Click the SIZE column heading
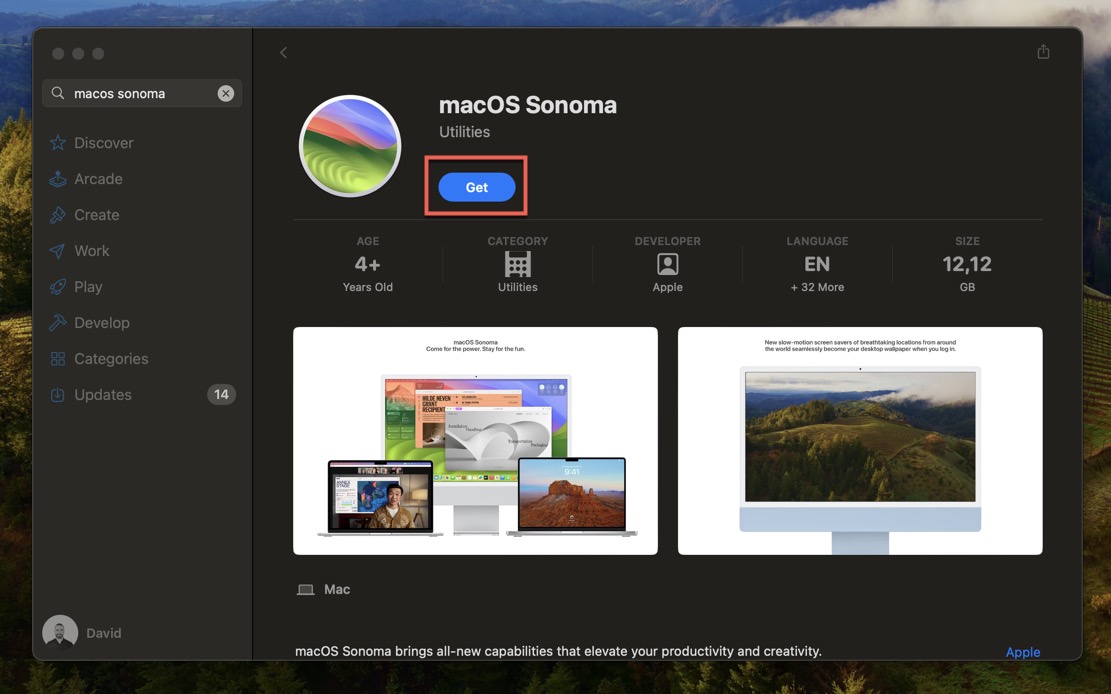Screen dimensions: 1111x694 click(967, 241)
